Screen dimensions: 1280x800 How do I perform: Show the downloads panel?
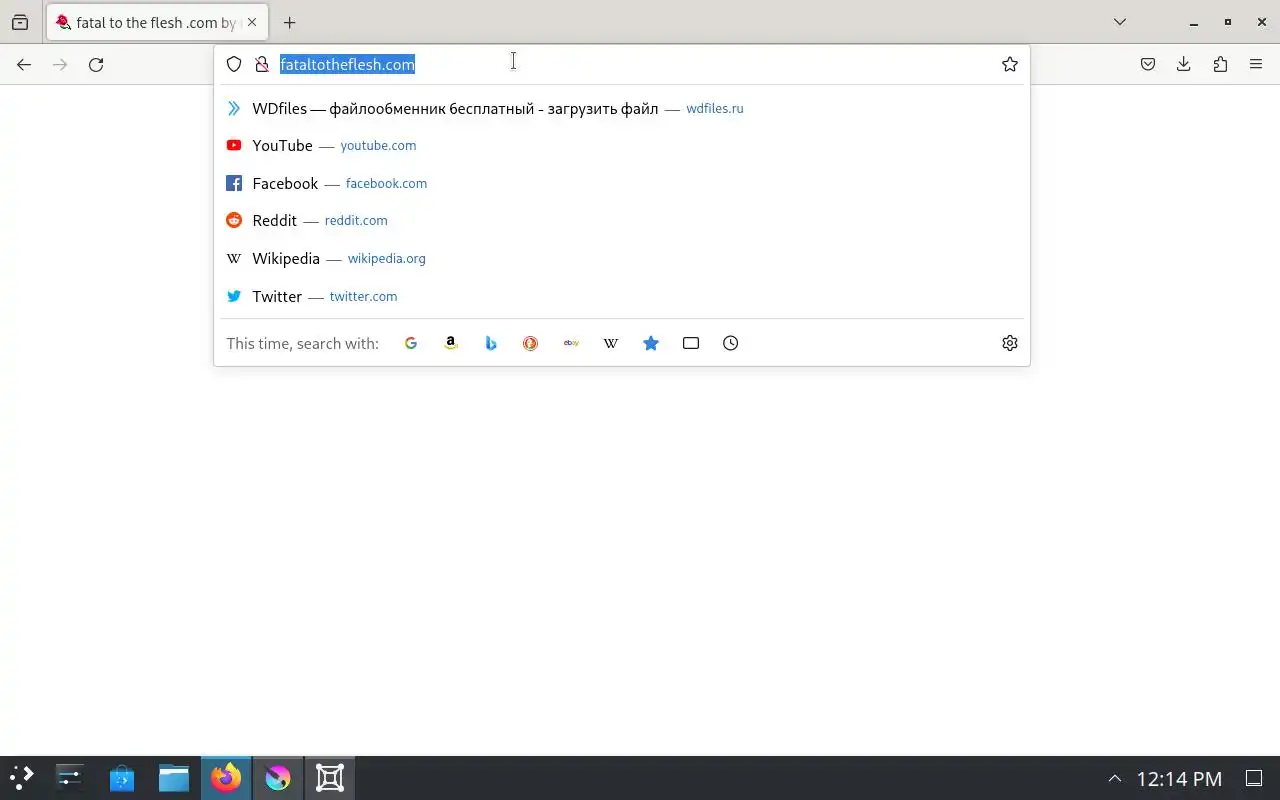(x=1184, y=64)
